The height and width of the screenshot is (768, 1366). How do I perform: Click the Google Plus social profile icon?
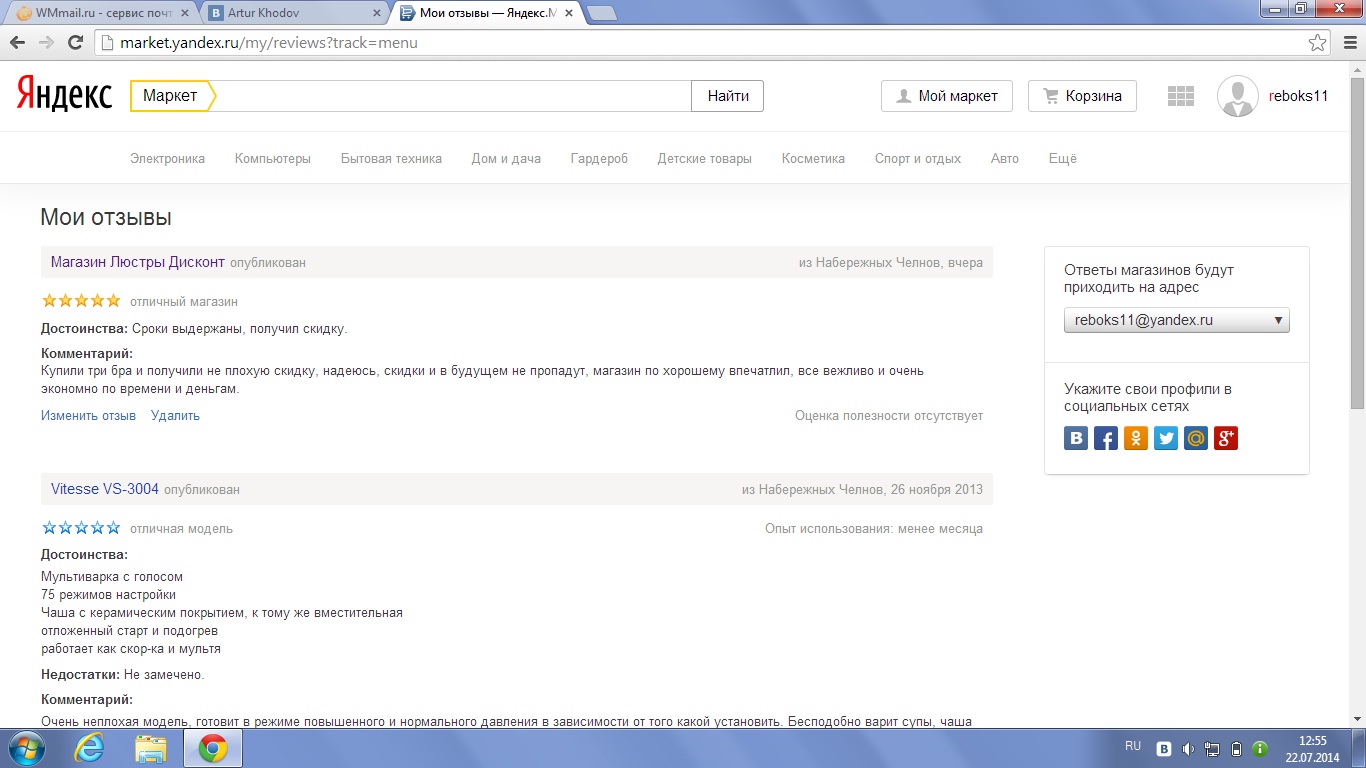[x=1226, y=438]
